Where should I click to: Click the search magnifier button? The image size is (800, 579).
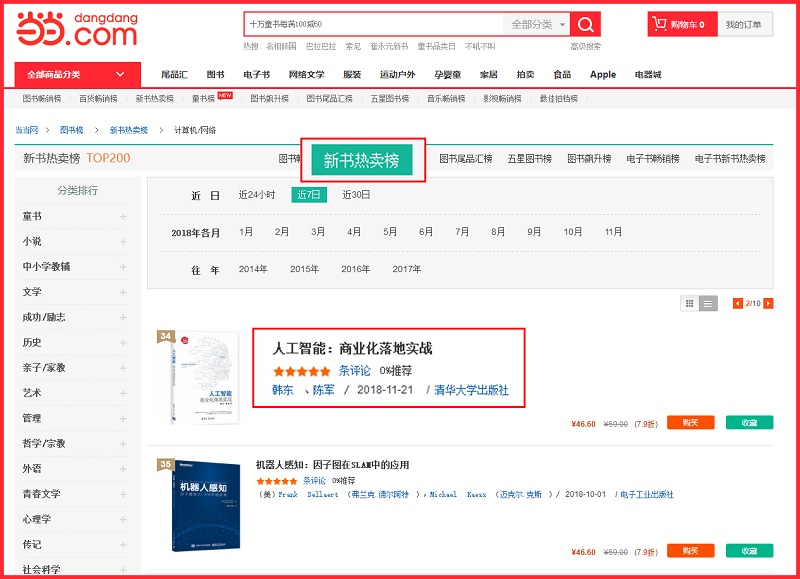[x=586, y=24]
